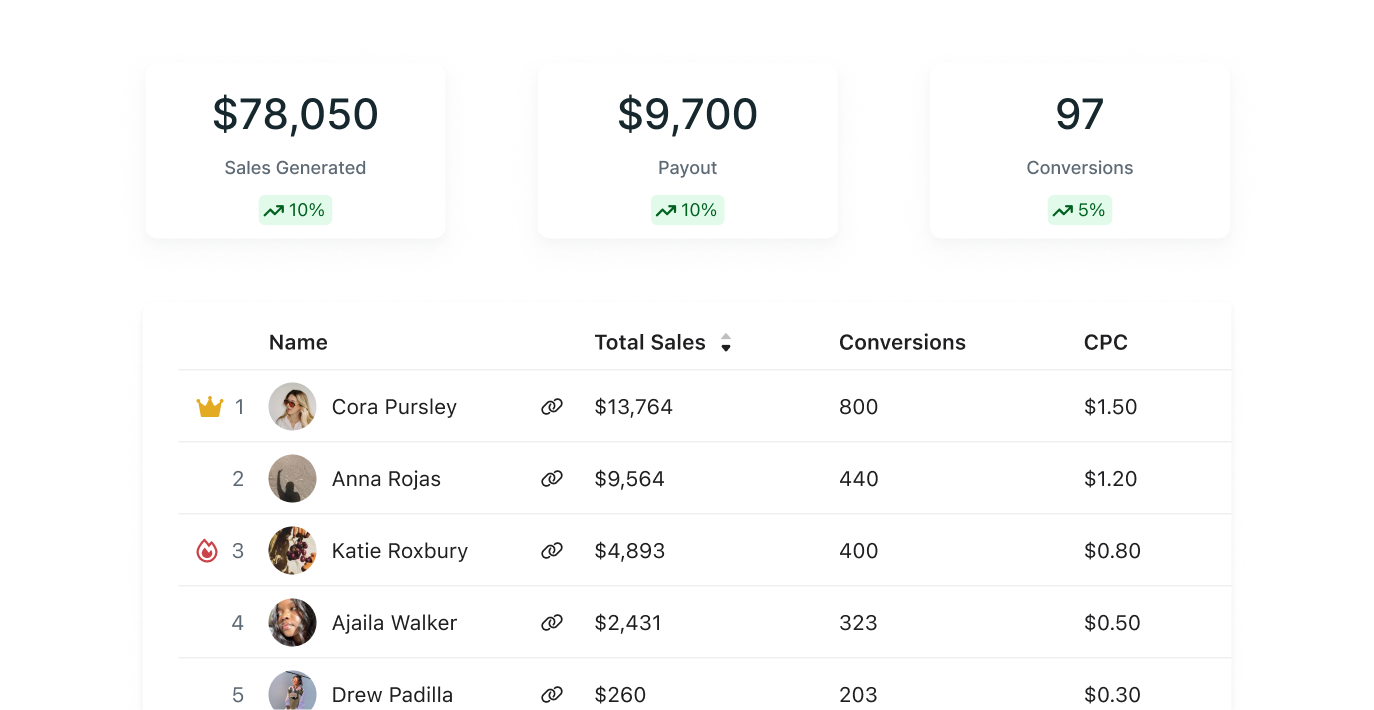Click the CPC column header
The image size is (1374, 710).
pos(1105,343)
